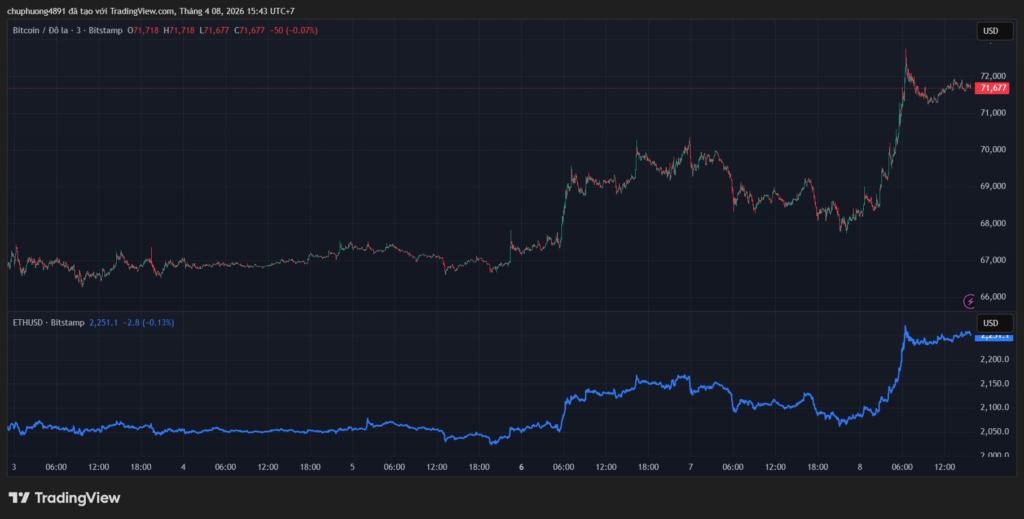This screenshot has height=519, width=1024.
Task: Click the purple lightning bolt events icon
Action: 968,300
